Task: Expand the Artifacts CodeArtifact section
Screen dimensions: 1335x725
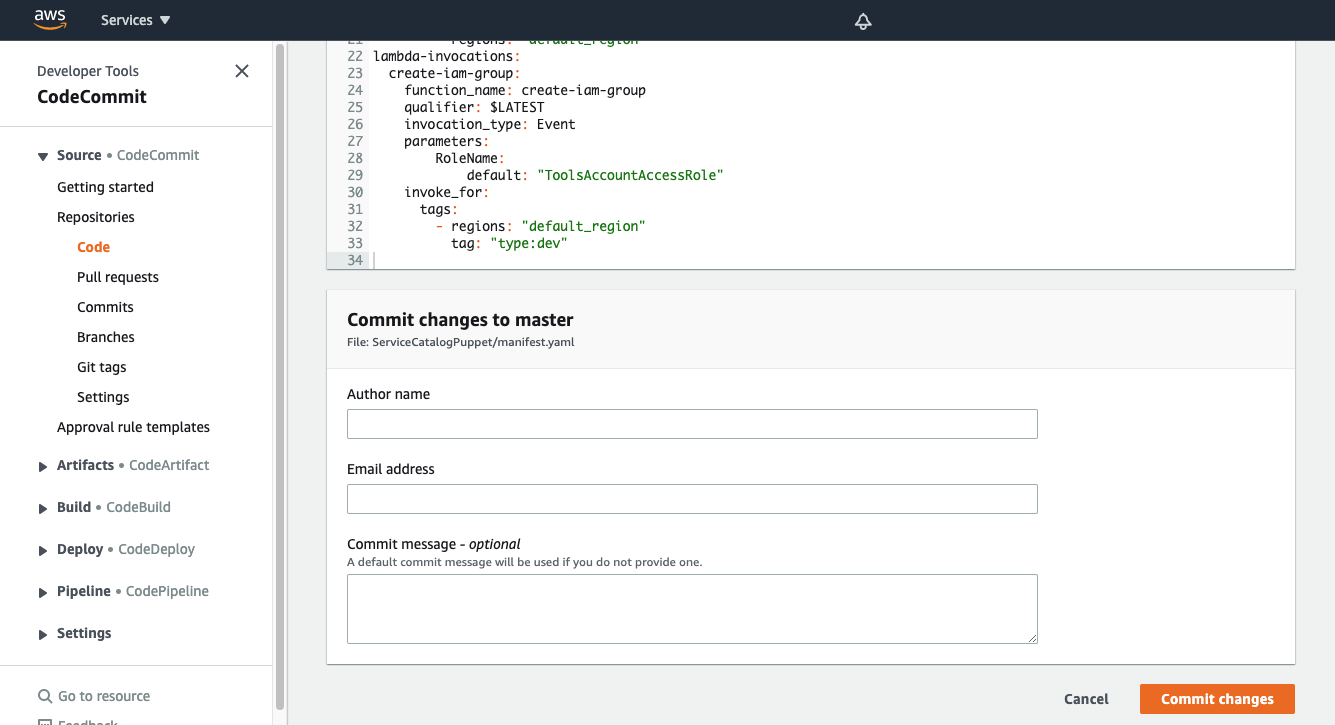Action: point(43,466)
